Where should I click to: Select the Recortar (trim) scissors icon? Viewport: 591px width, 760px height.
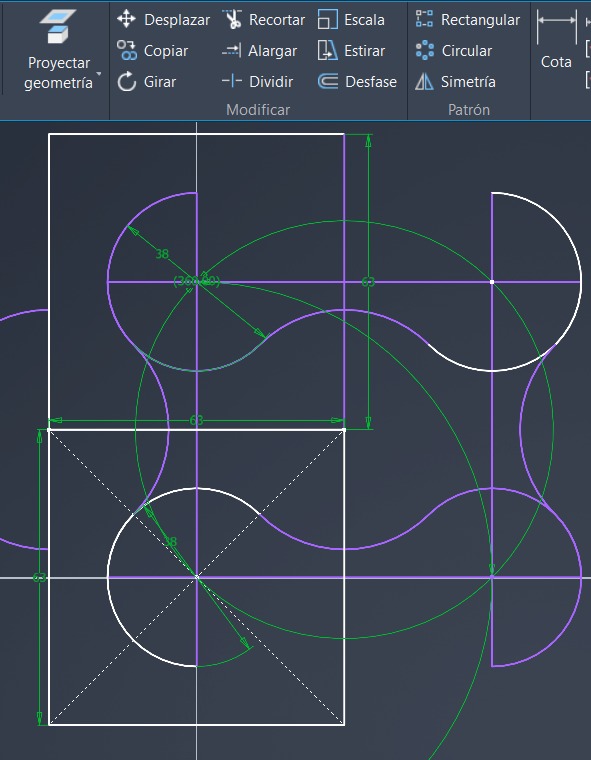[x=232, y=19]
